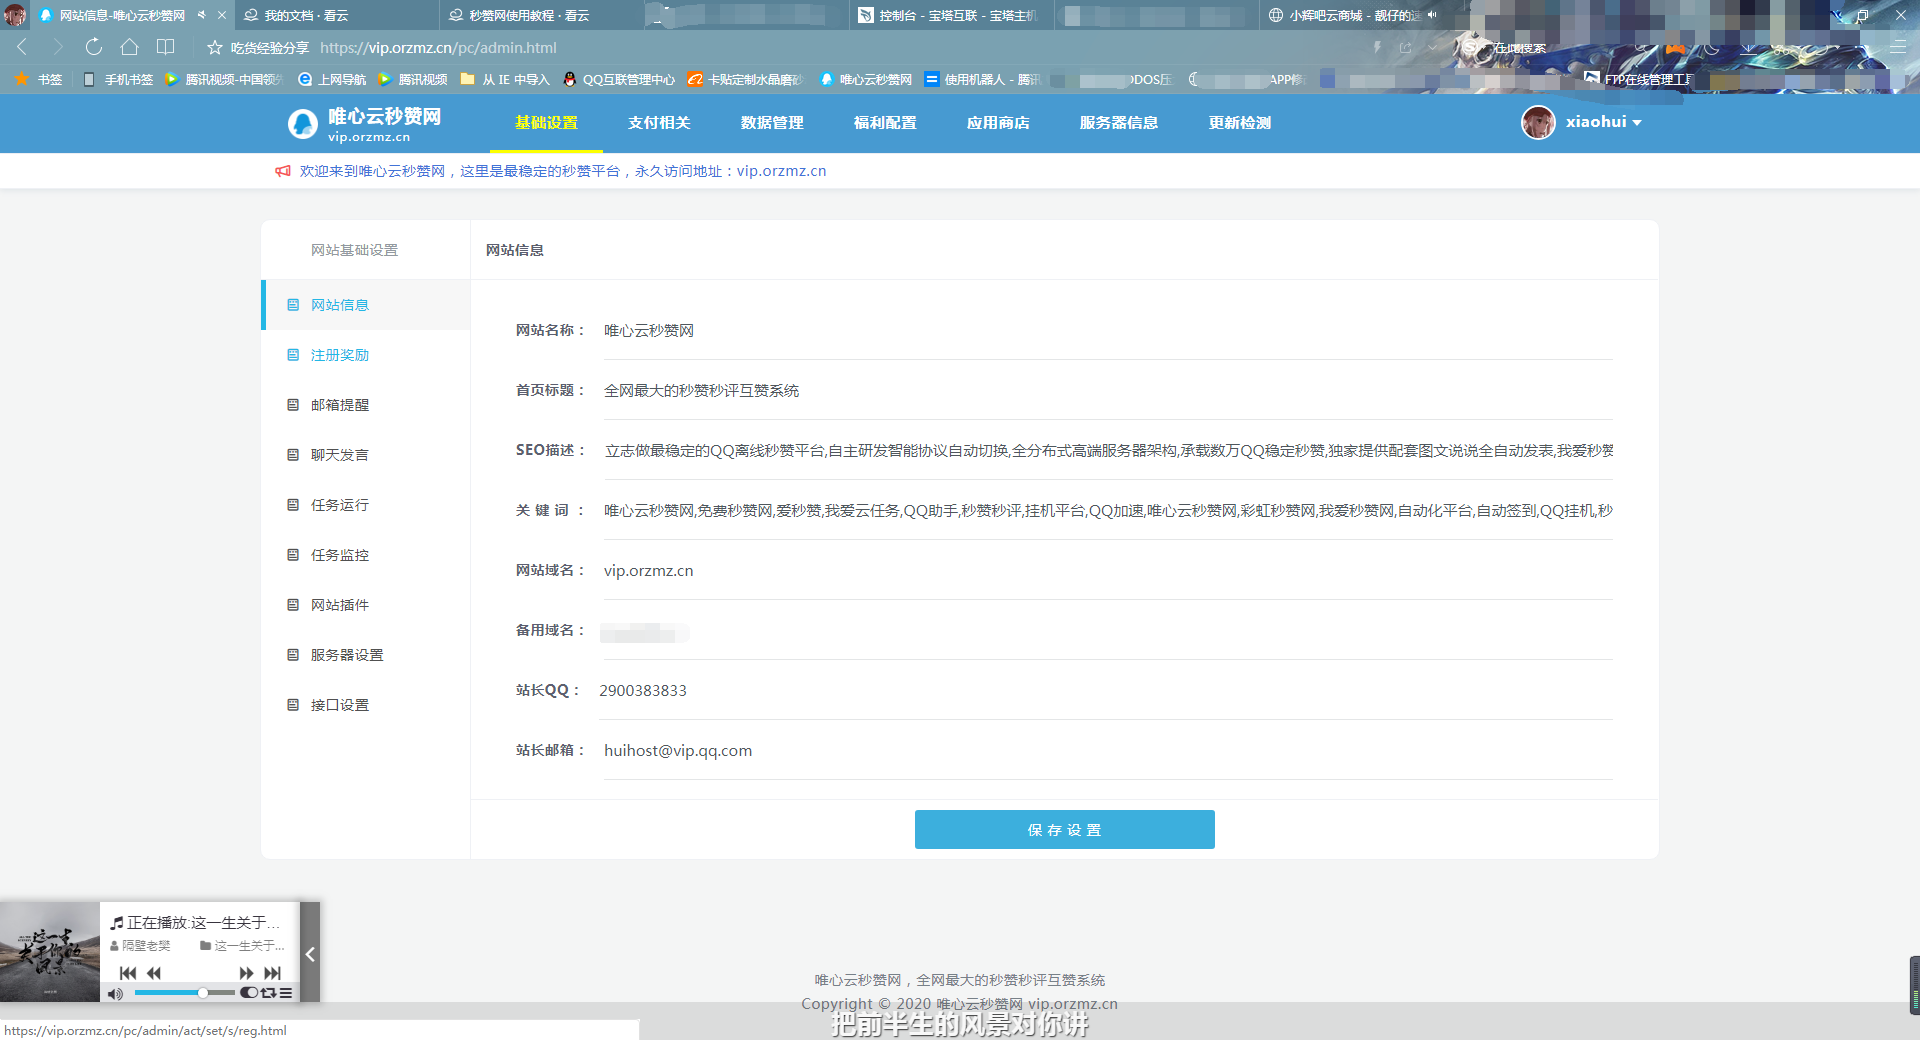Click the album cover in music player
The image size is (1920, 1040).
[49, 952]
